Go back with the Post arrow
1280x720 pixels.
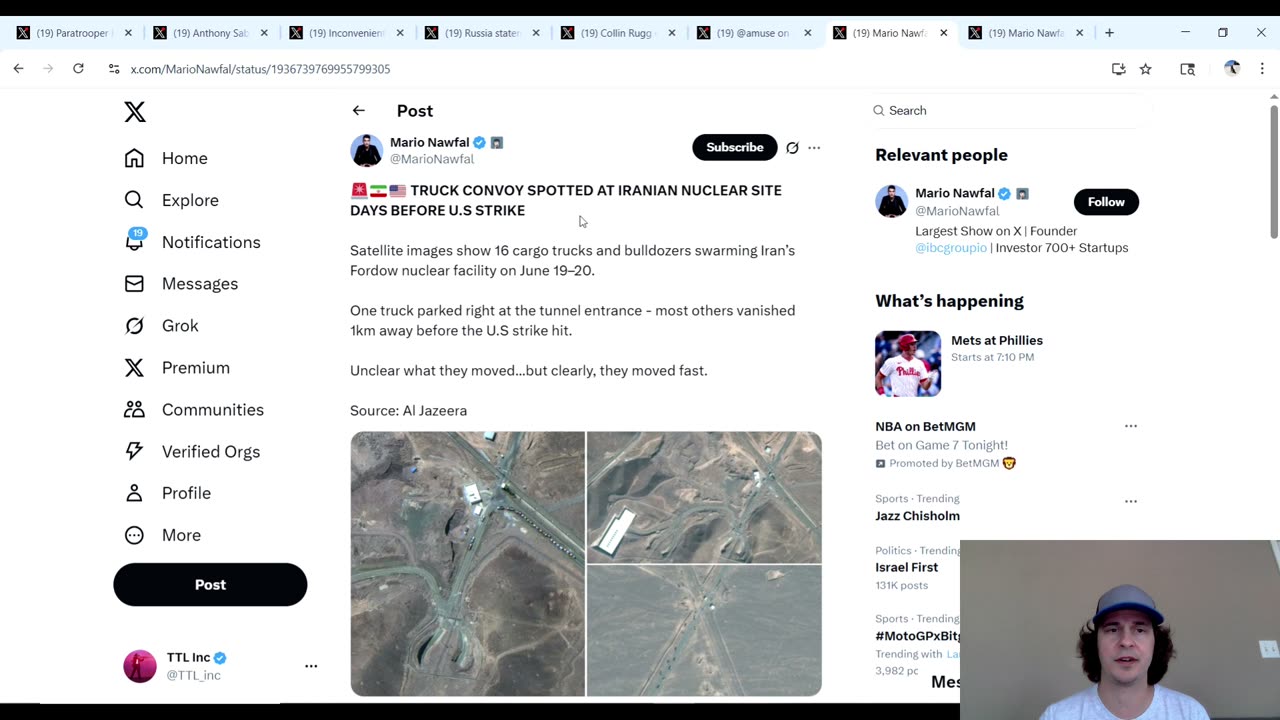(358, 111)
